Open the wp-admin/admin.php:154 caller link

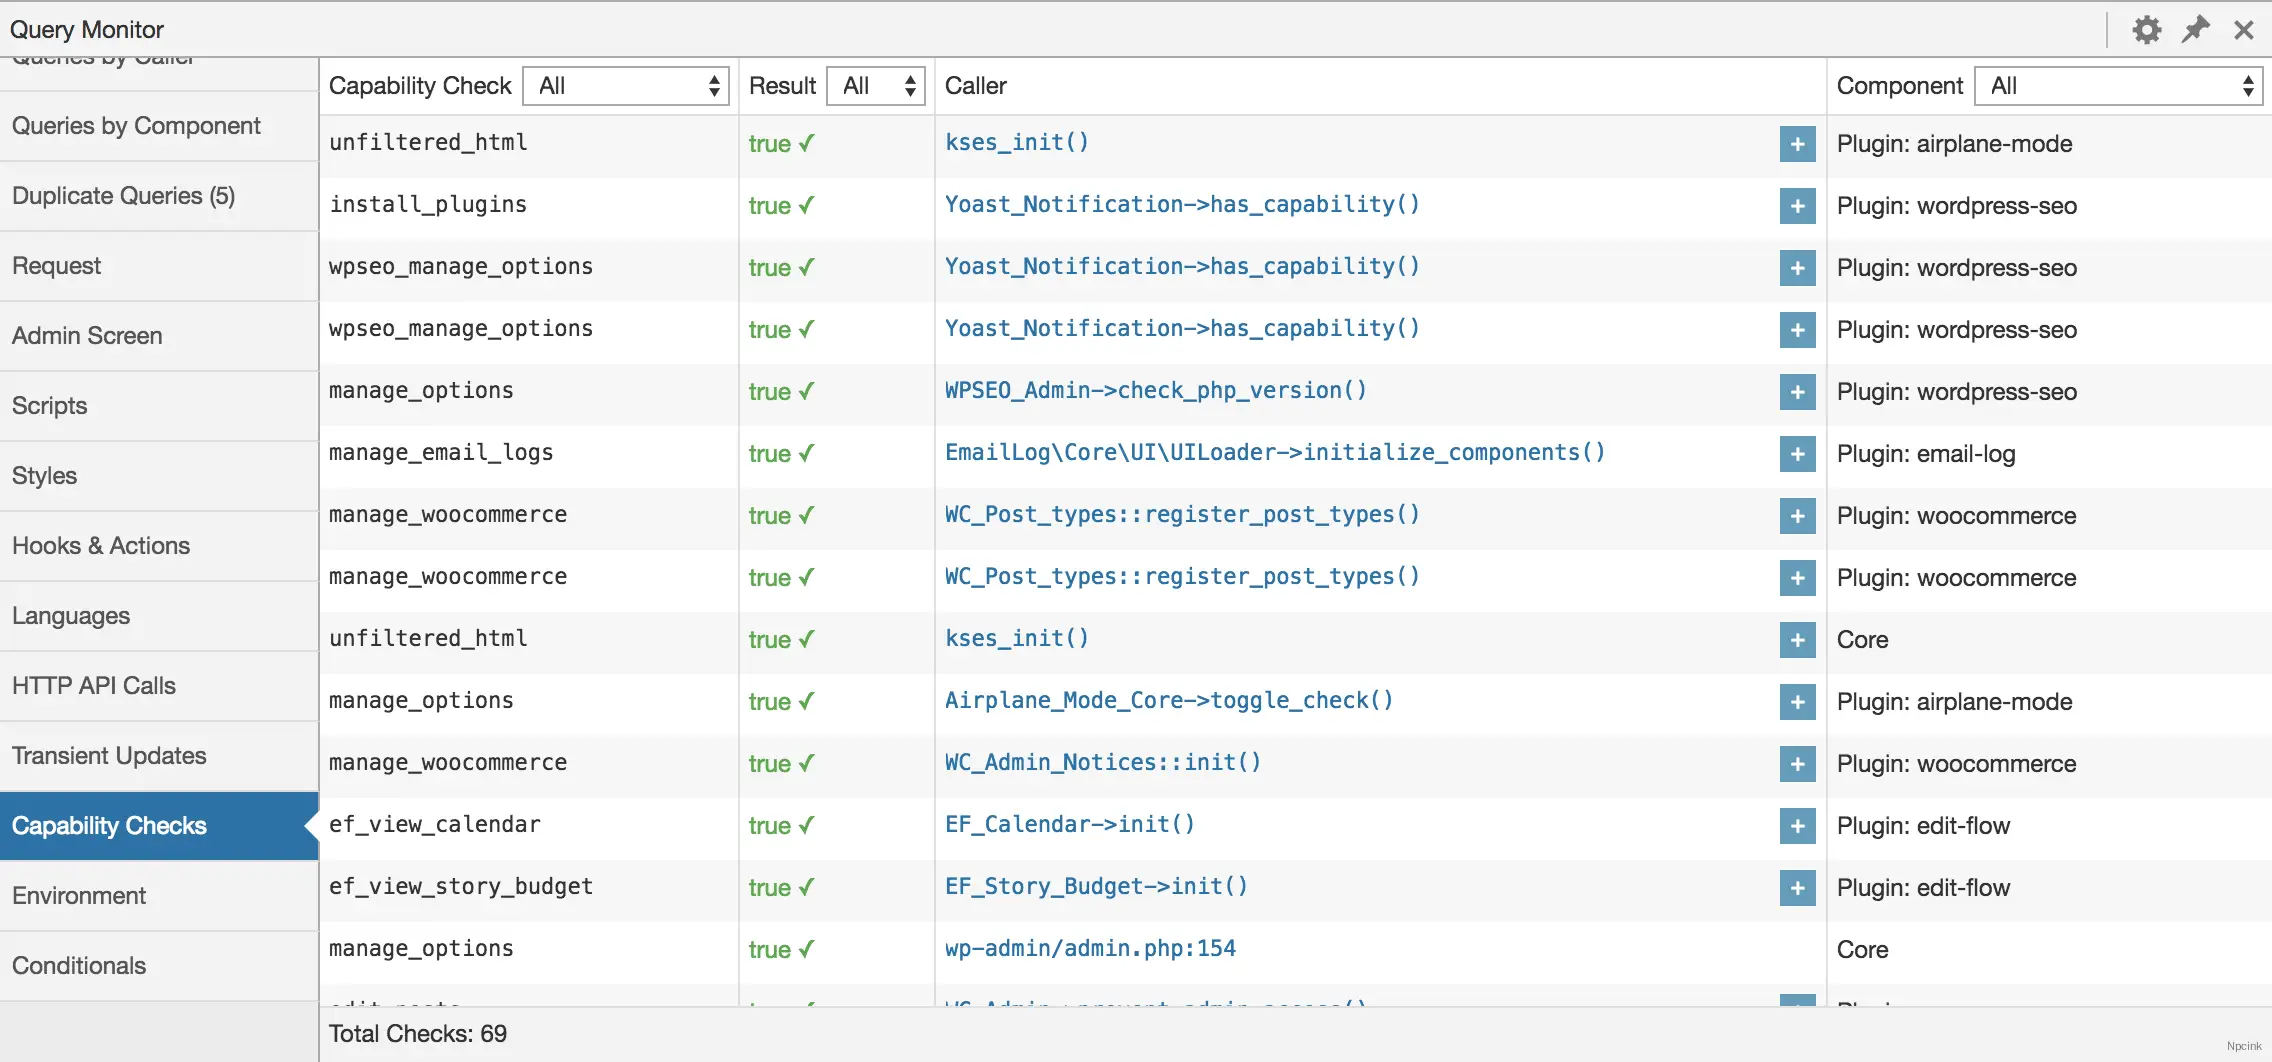tap(1092, 948)
